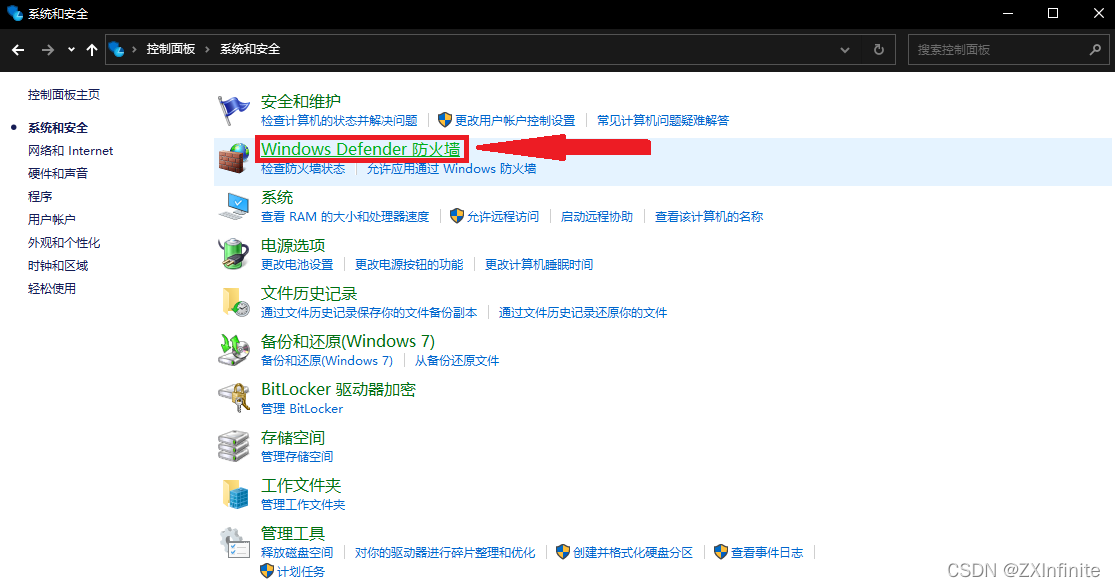
Task: Expand the chevron before 控制面板 breadcrumb
Action: point(134,49)
